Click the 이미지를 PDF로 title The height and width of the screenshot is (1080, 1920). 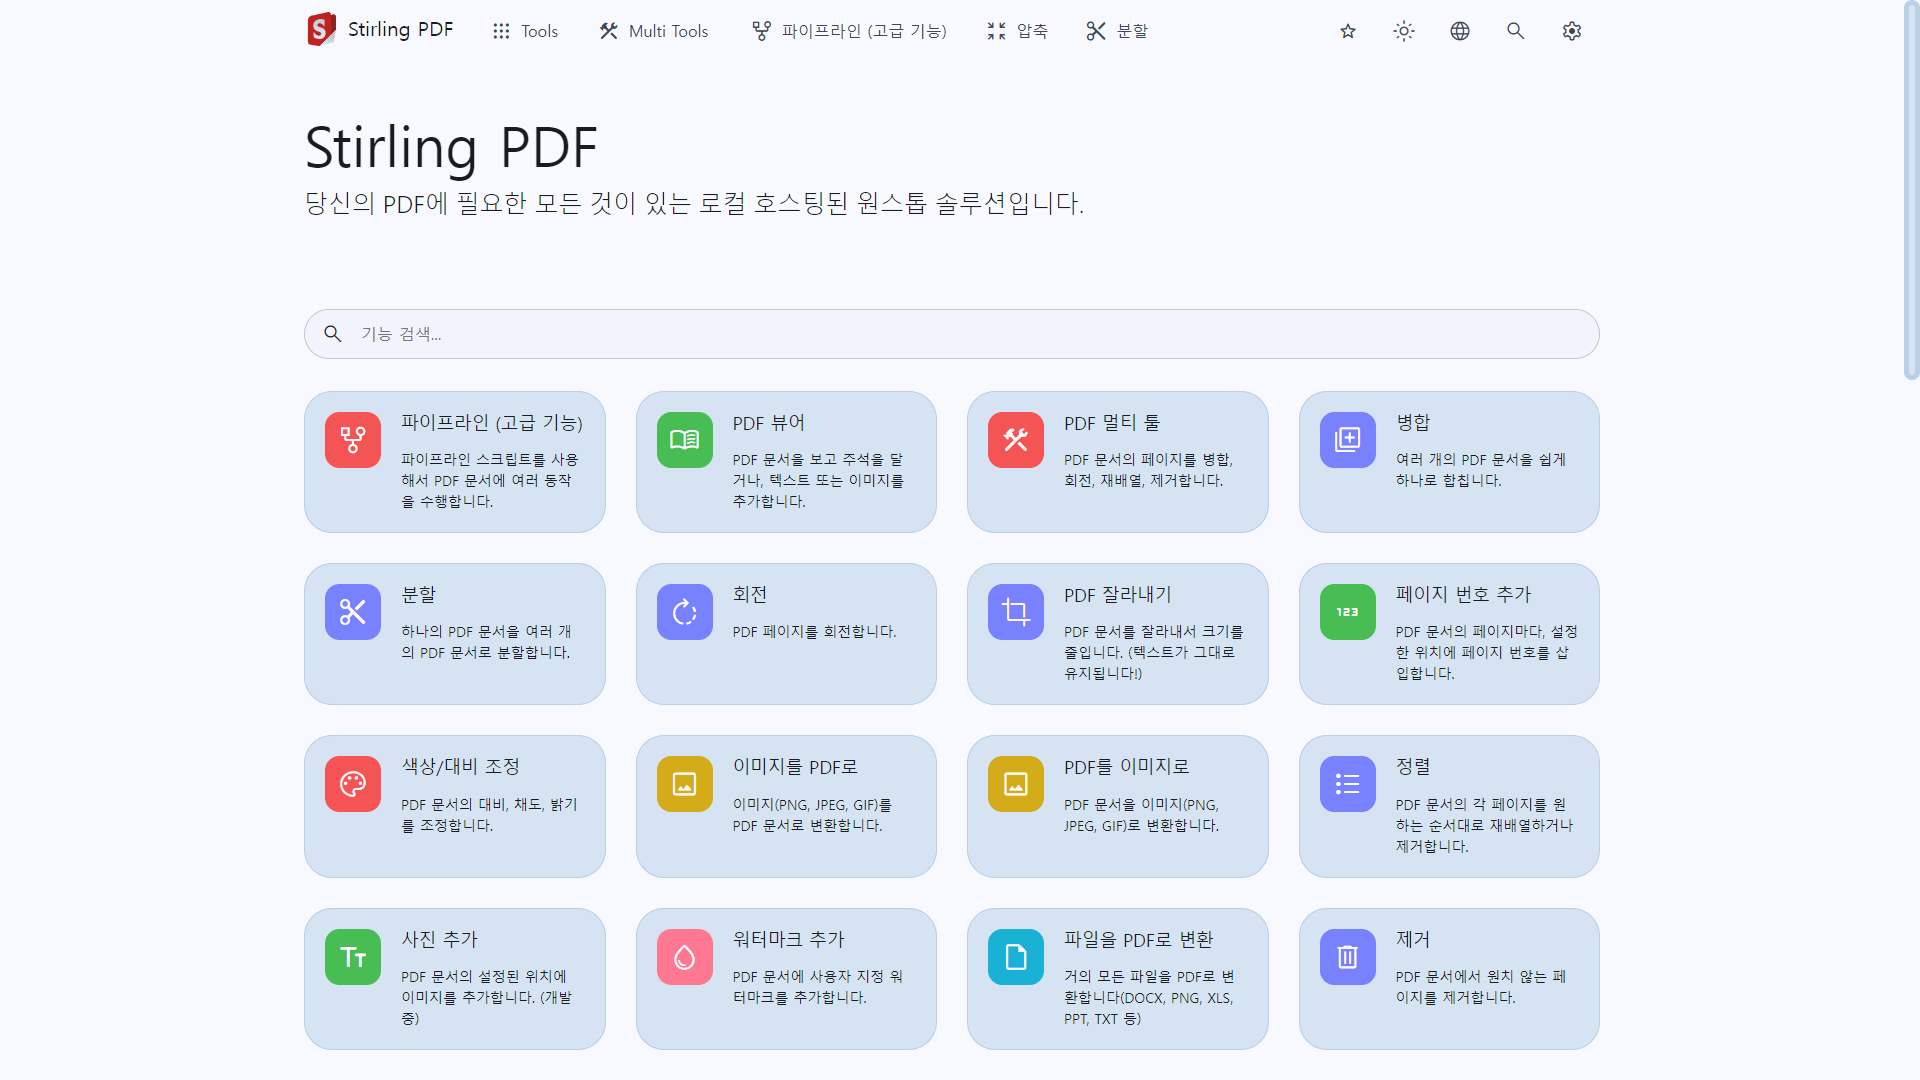click(x=796, y=767)
